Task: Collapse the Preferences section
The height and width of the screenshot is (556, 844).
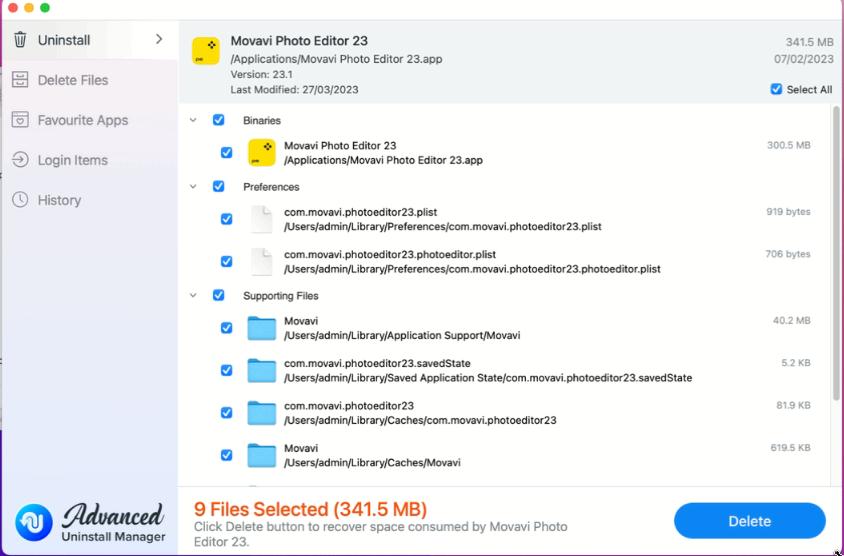Action: (x=193, y=186)
